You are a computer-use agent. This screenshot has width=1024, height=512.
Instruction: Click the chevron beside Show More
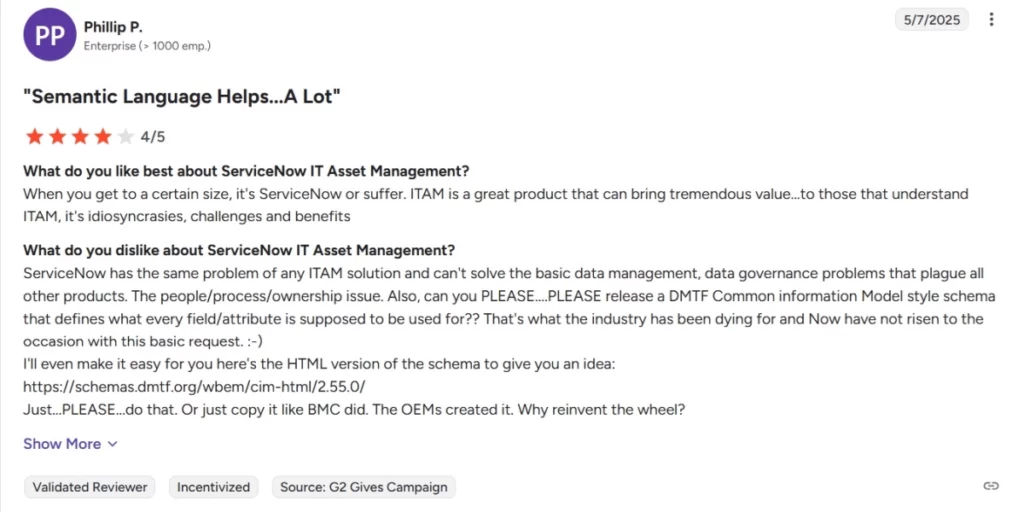click(112, 444)
